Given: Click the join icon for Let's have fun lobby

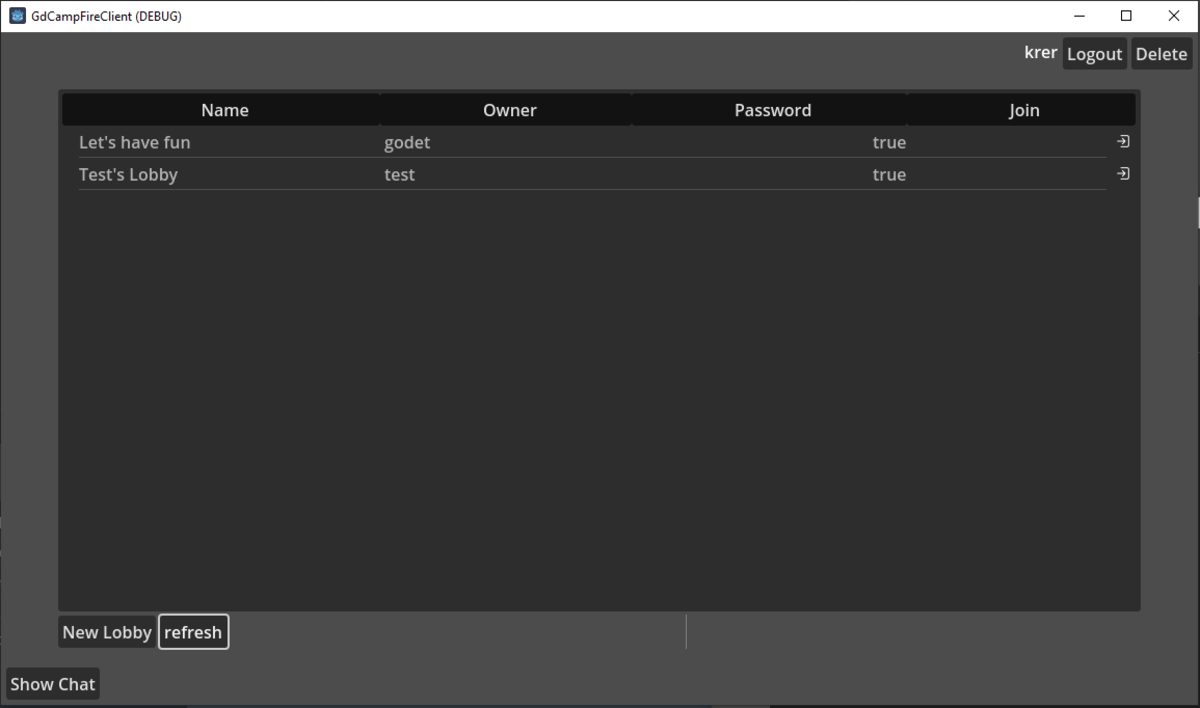Looking at the screenshot, I should (x=1123, y=142).
